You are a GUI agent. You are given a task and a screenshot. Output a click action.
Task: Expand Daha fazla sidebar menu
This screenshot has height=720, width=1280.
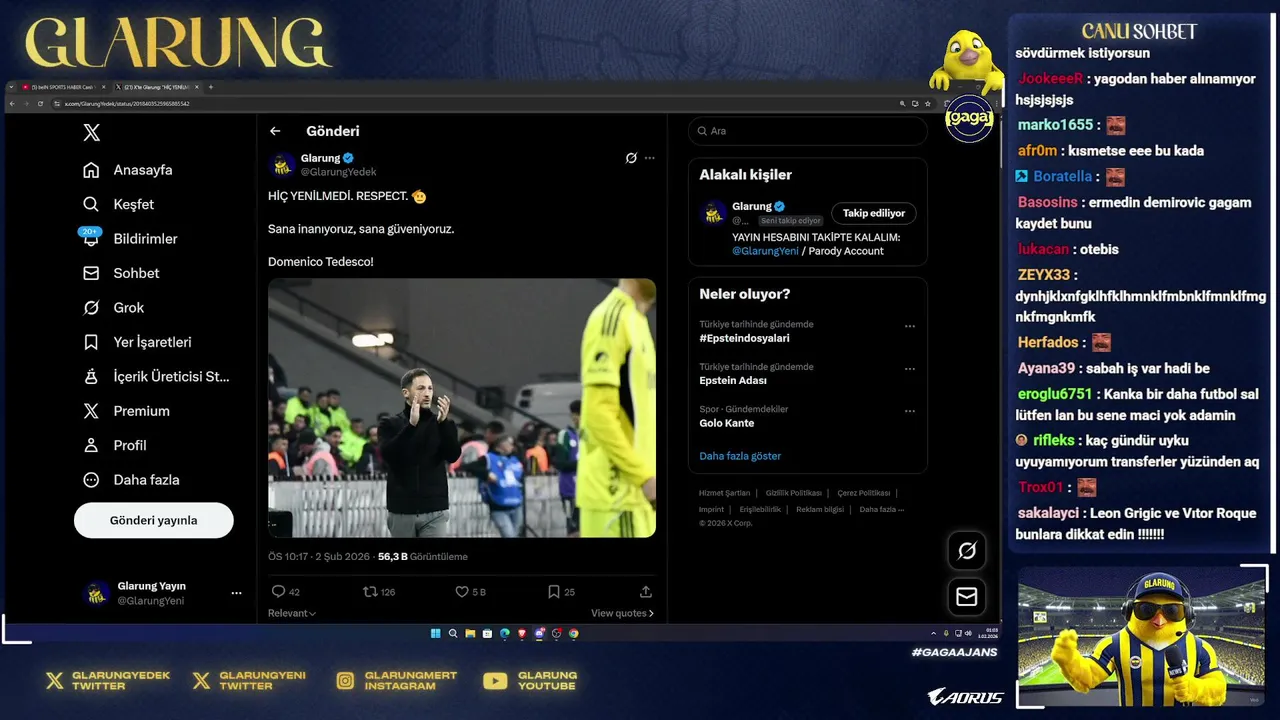pos(131,480)
